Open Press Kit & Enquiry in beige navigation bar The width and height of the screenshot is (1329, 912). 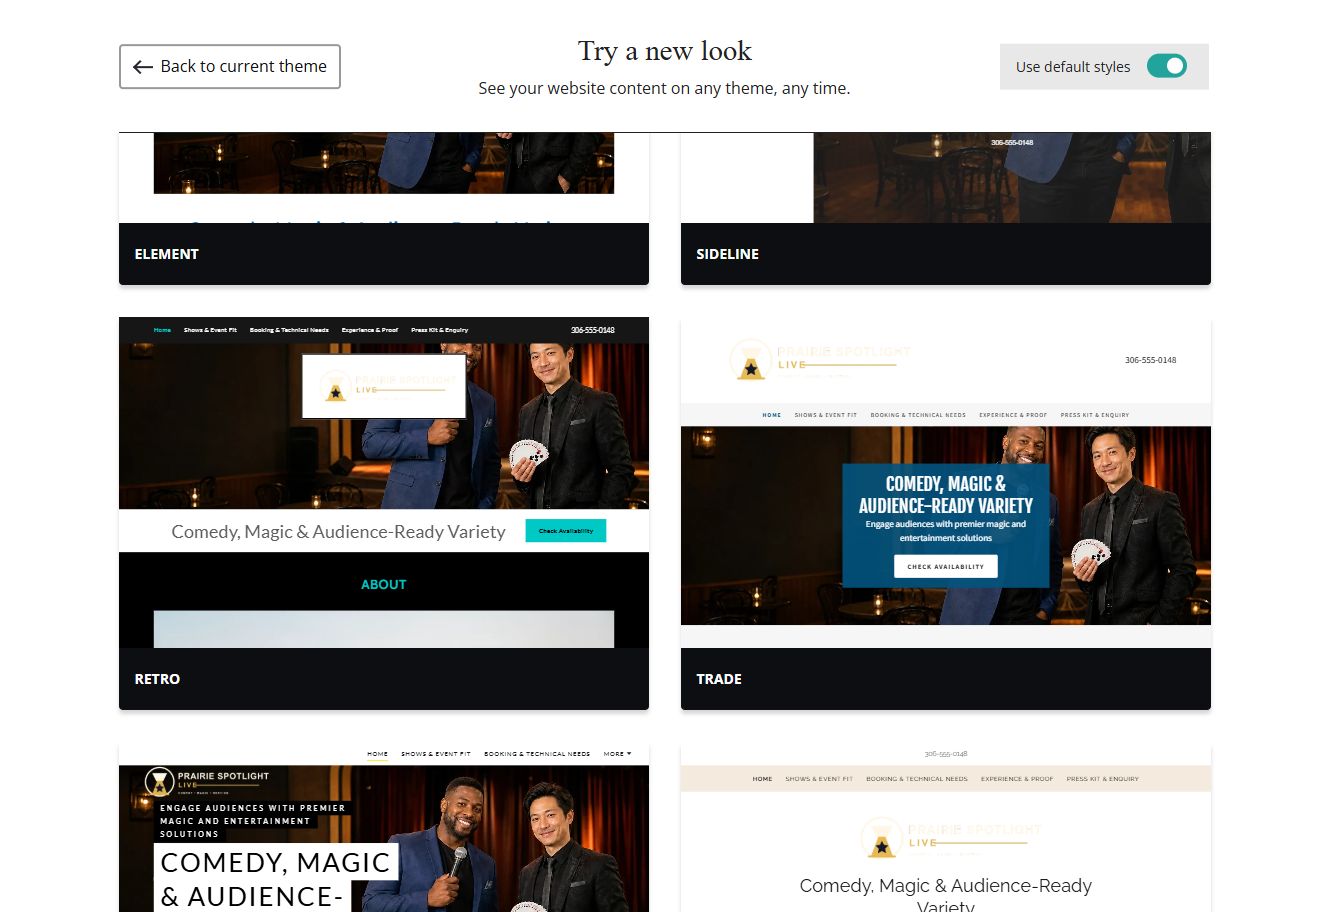click(x=1102, y=779)
